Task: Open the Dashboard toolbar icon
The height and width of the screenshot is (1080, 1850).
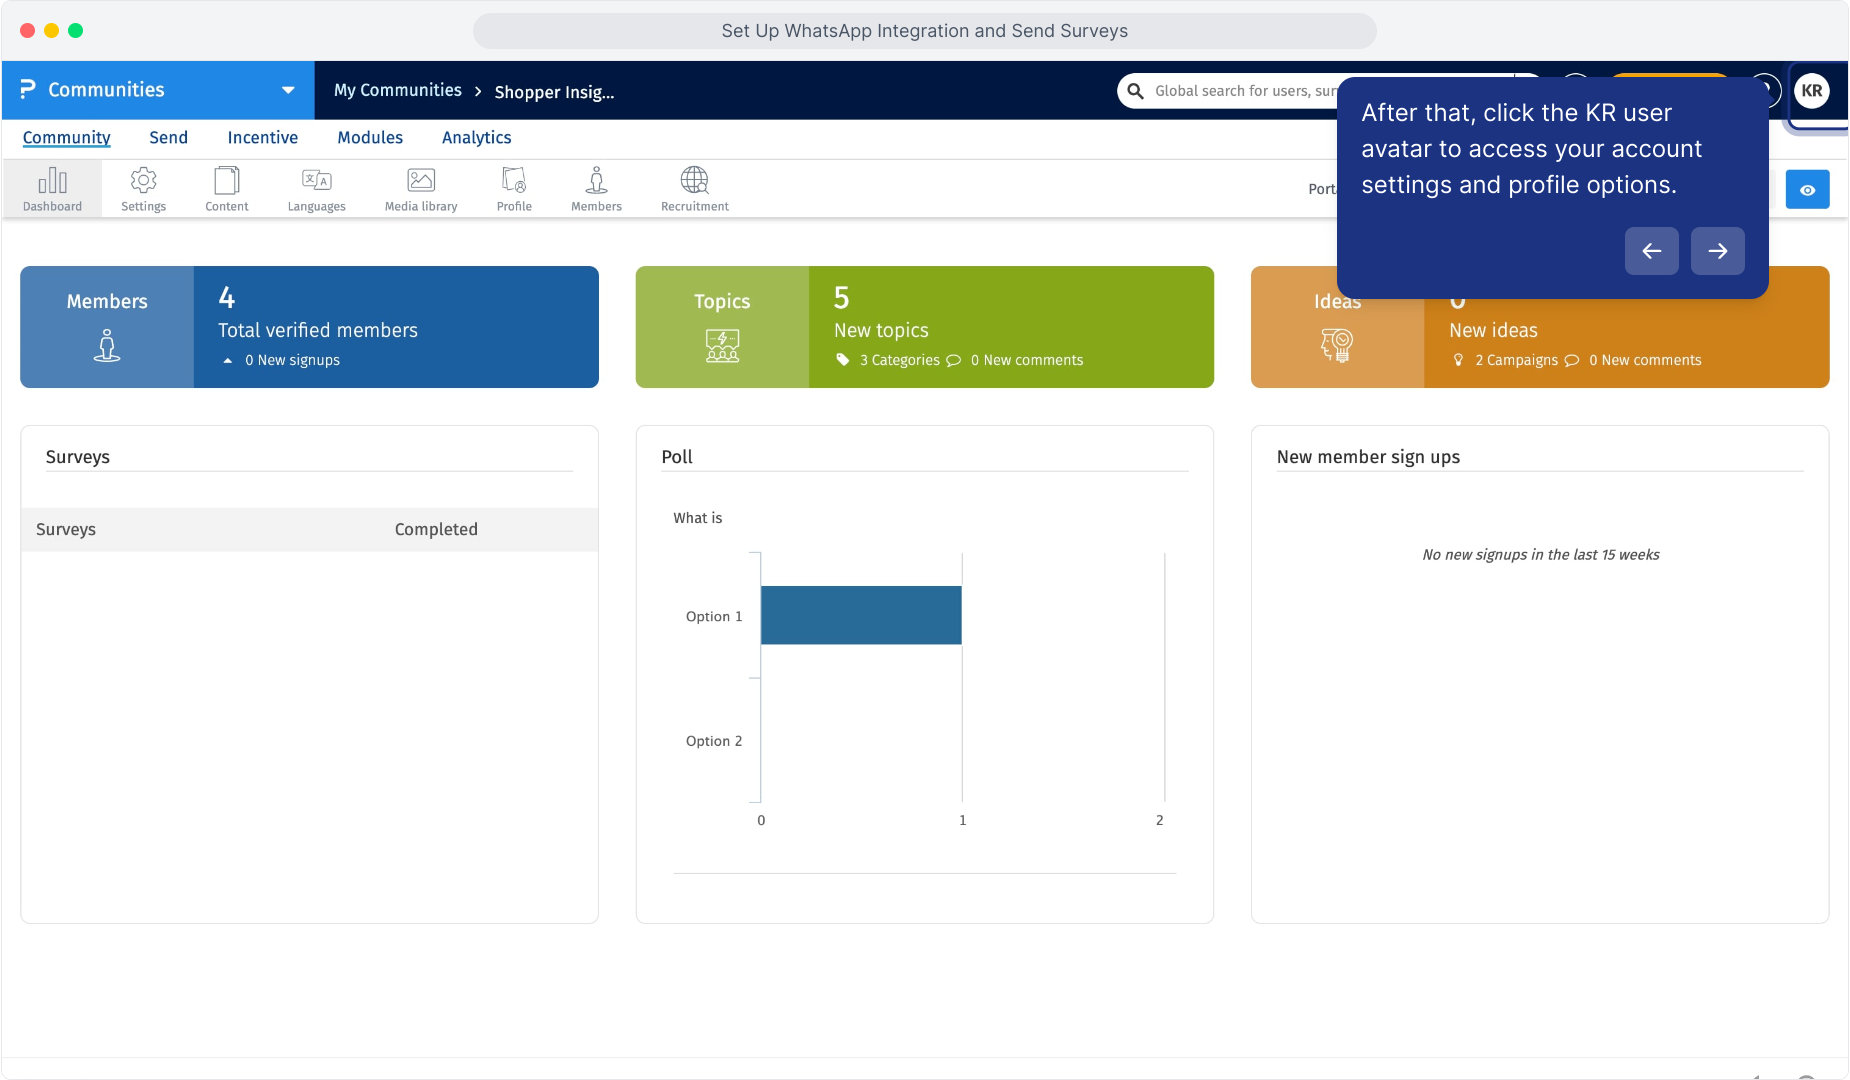Action: point(52,189)
